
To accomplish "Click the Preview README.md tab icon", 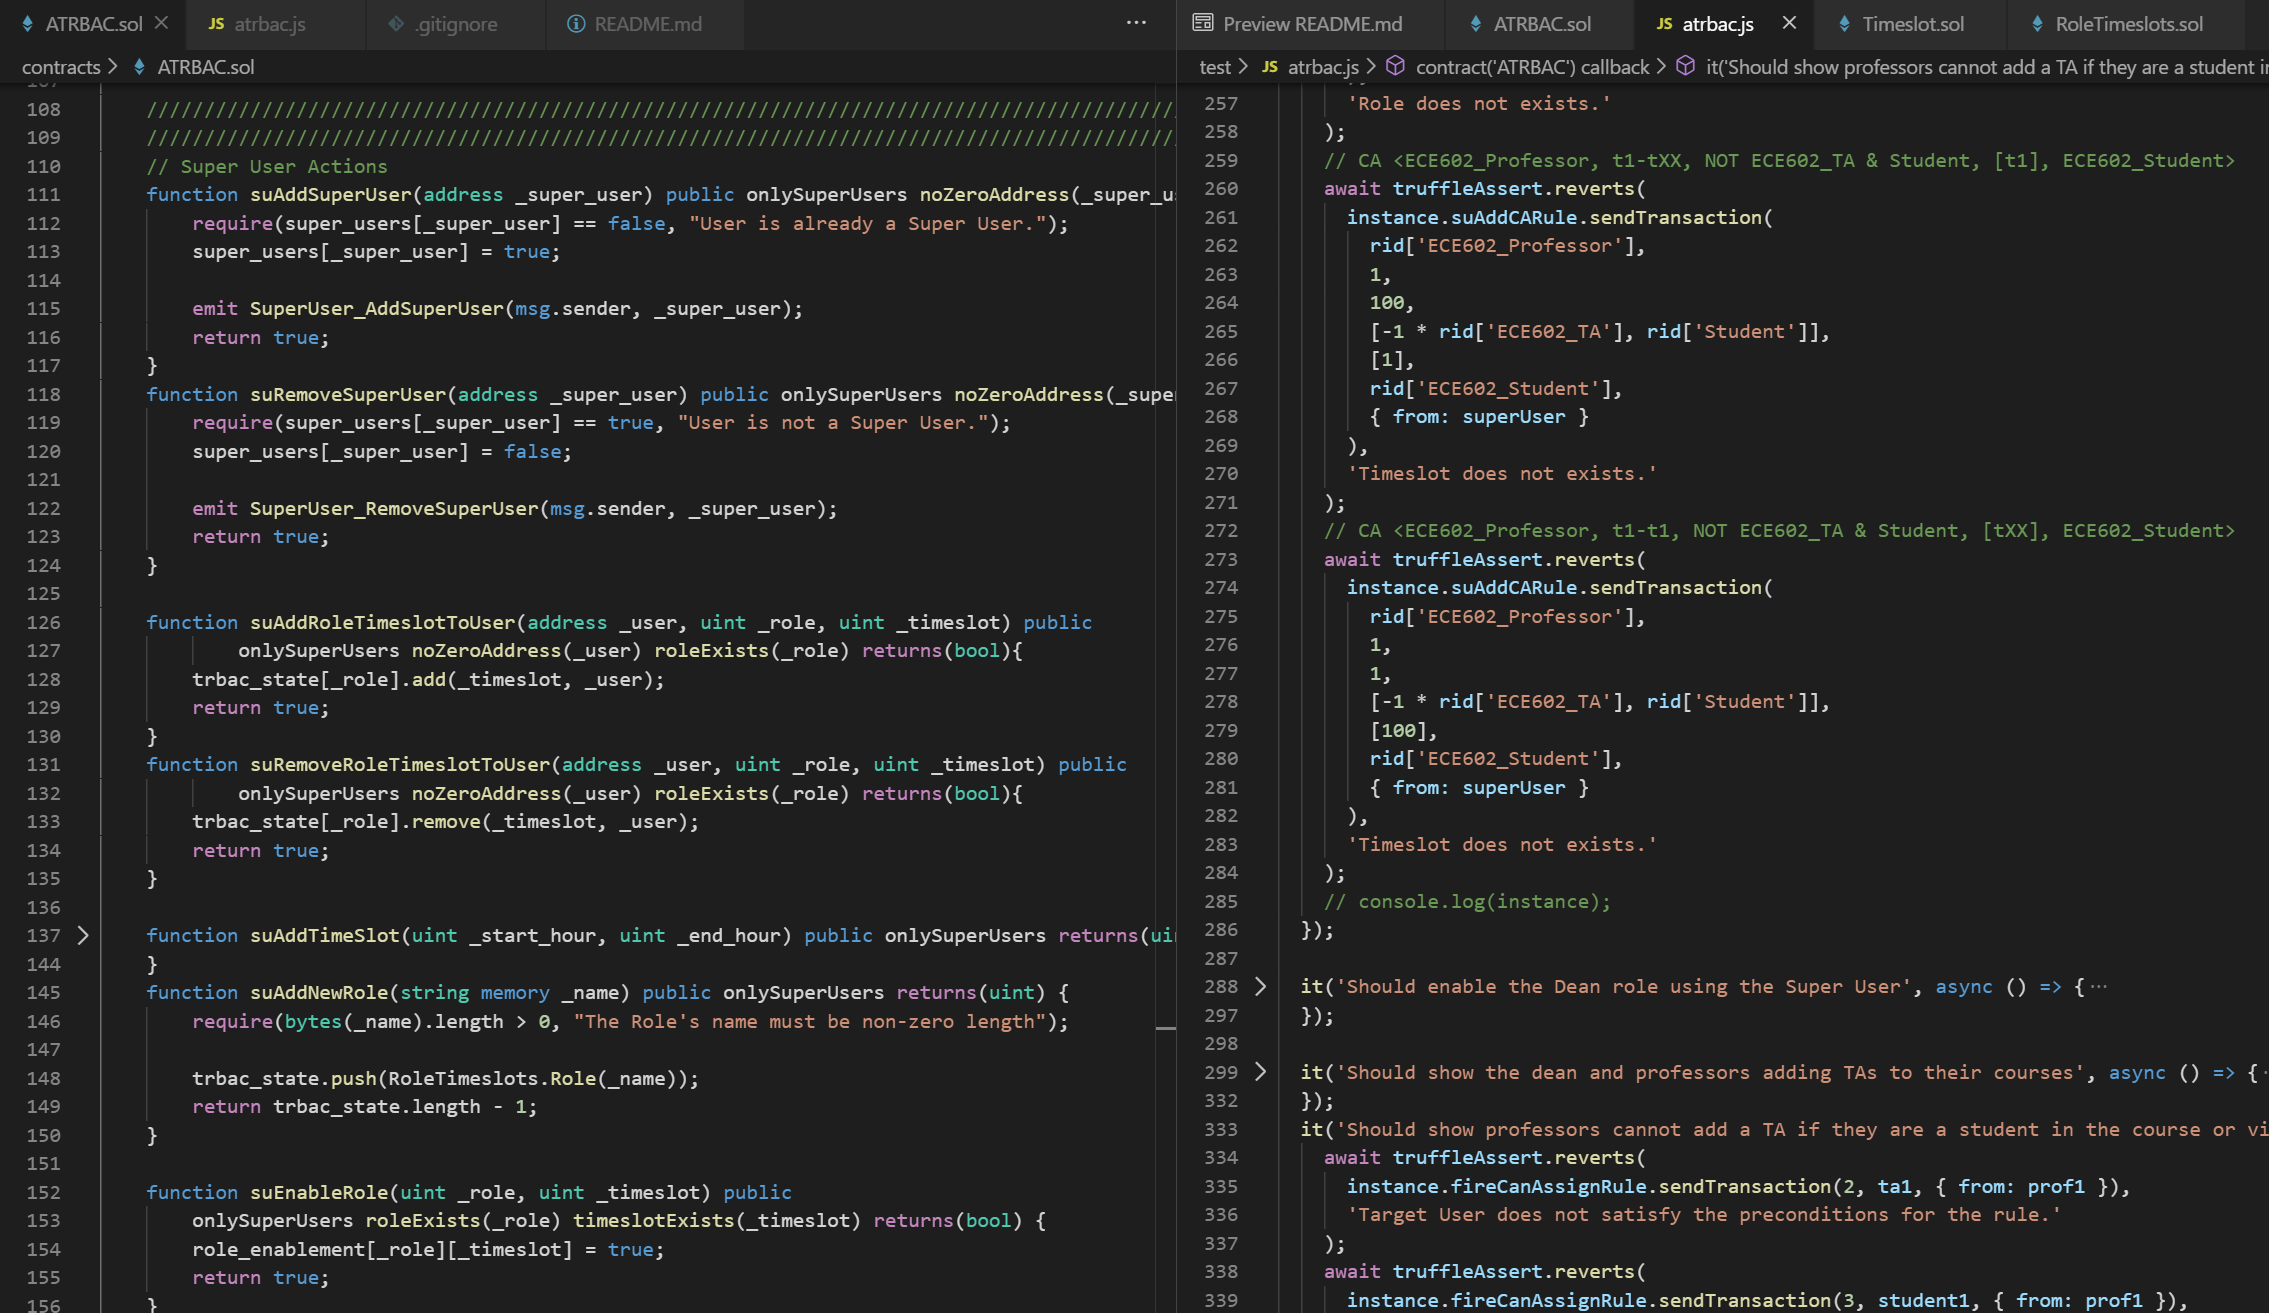I will pos(1203,23).
